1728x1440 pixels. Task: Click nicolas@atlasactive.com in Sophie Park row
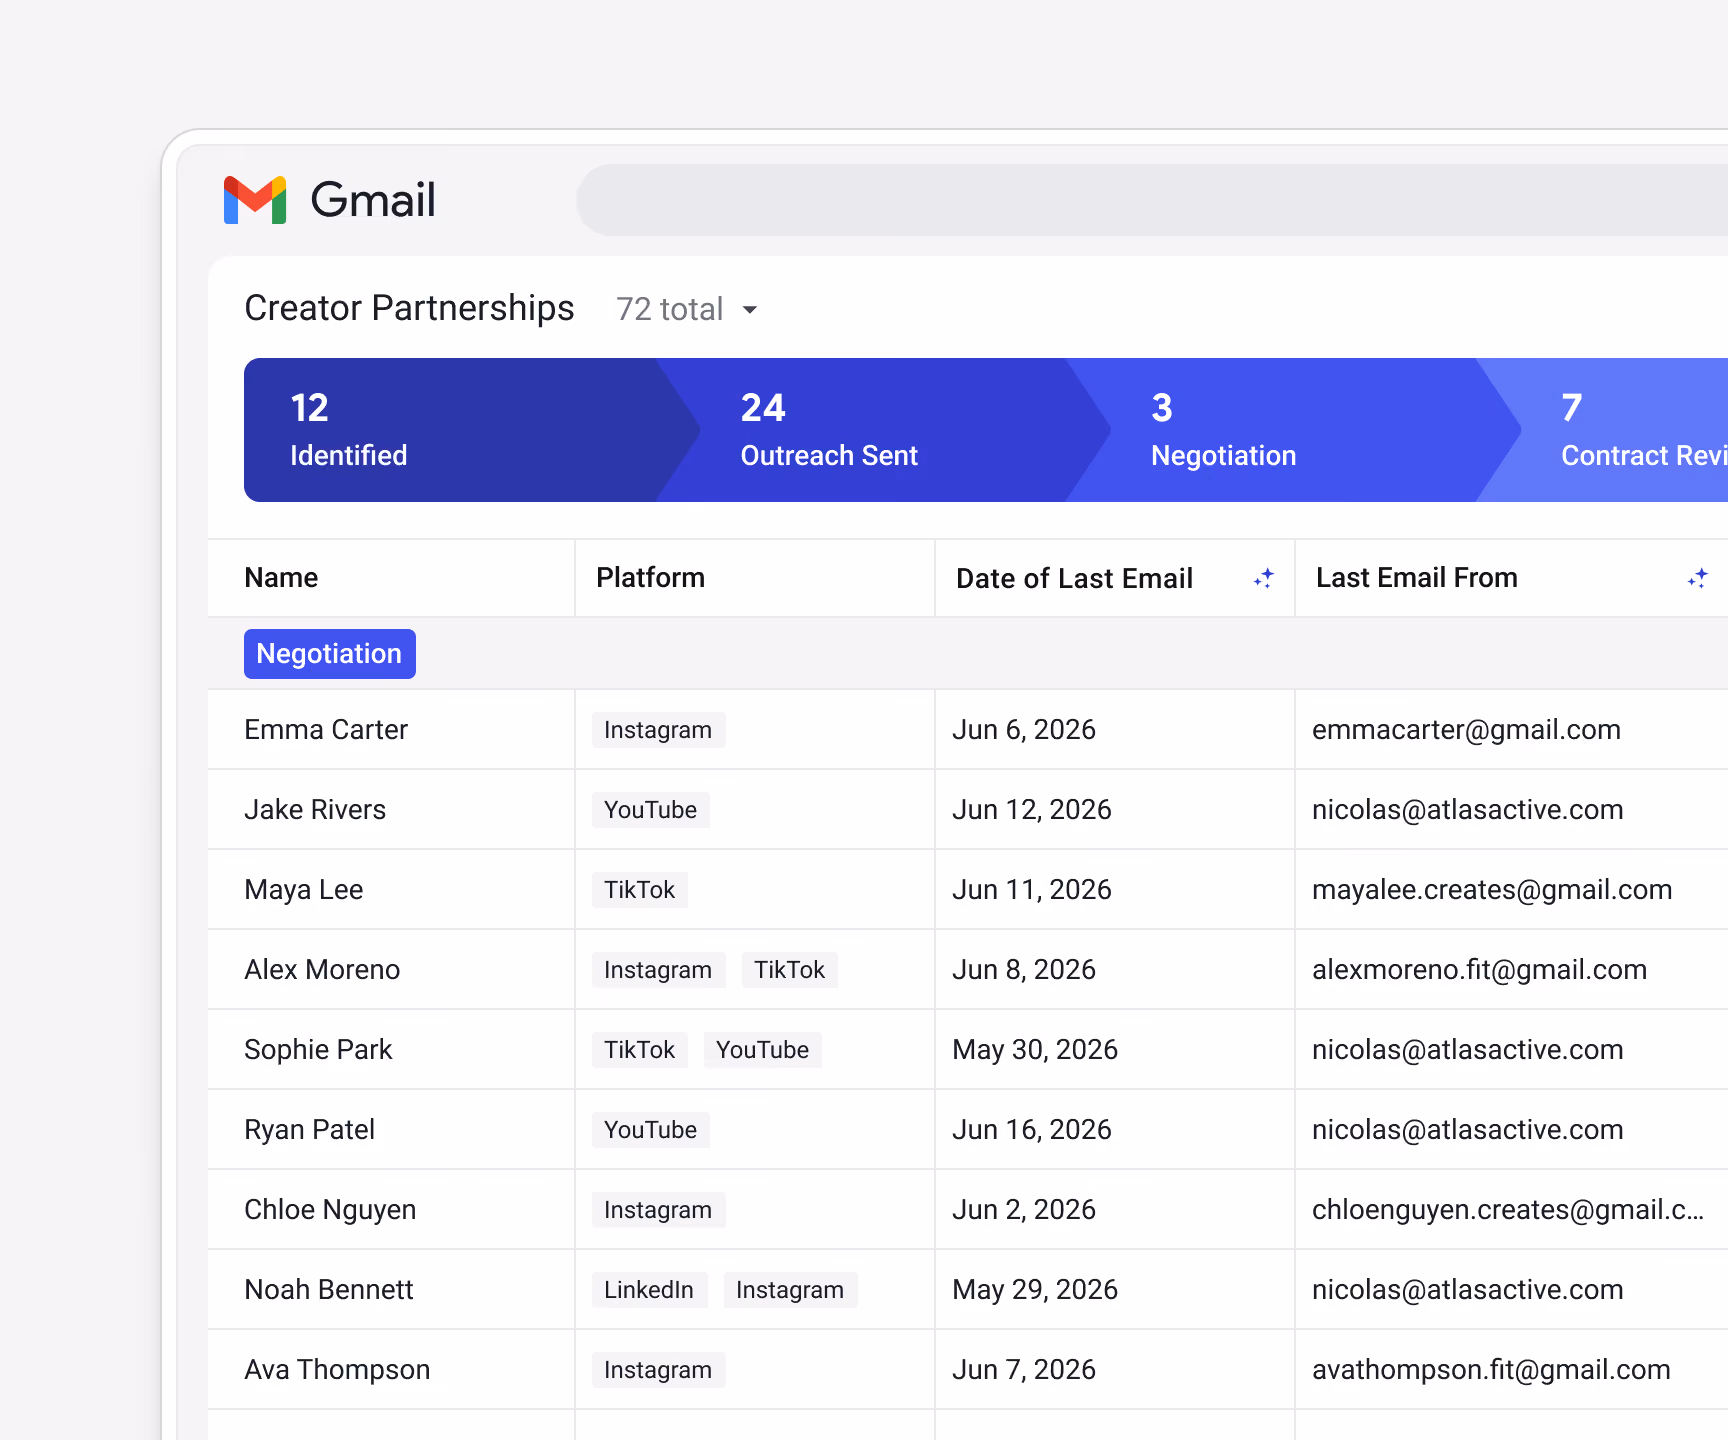click(x=1467, y=1050)
